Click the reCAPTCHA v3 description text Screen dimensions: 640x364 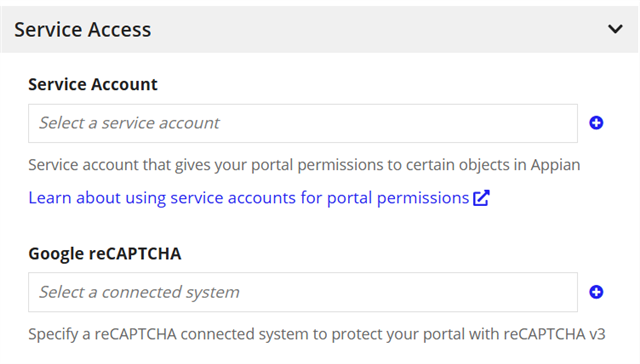click(317, 334)
